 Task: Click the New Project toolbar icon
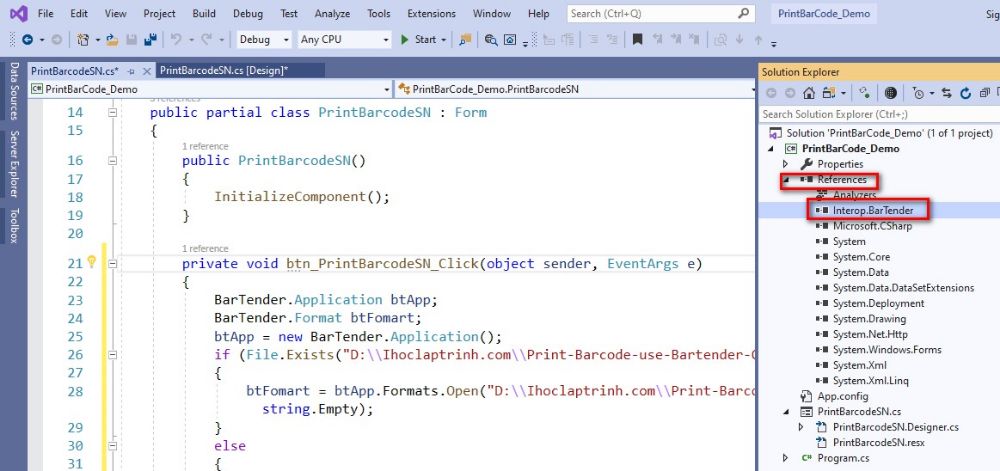[x=83, y=40]
